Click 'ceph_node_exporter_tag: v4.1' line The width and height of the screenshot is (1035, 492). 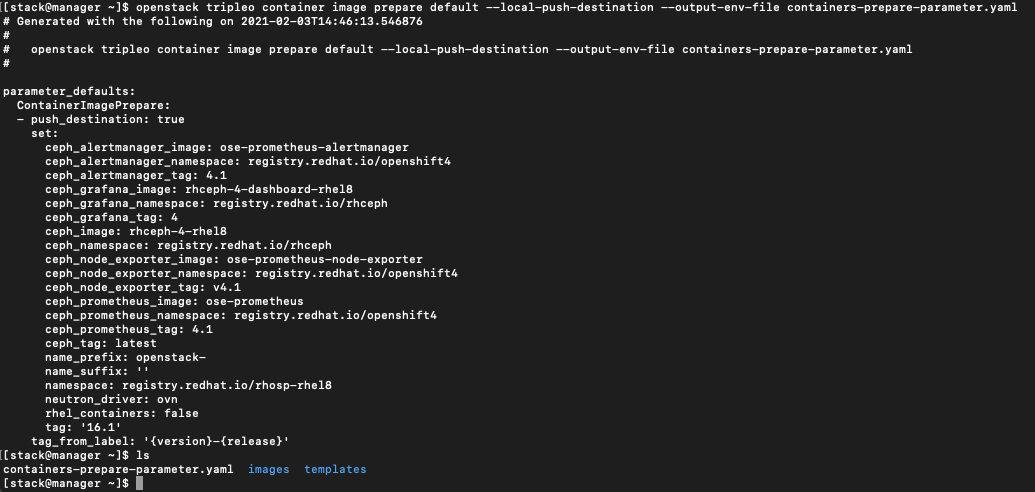point(143,287)
